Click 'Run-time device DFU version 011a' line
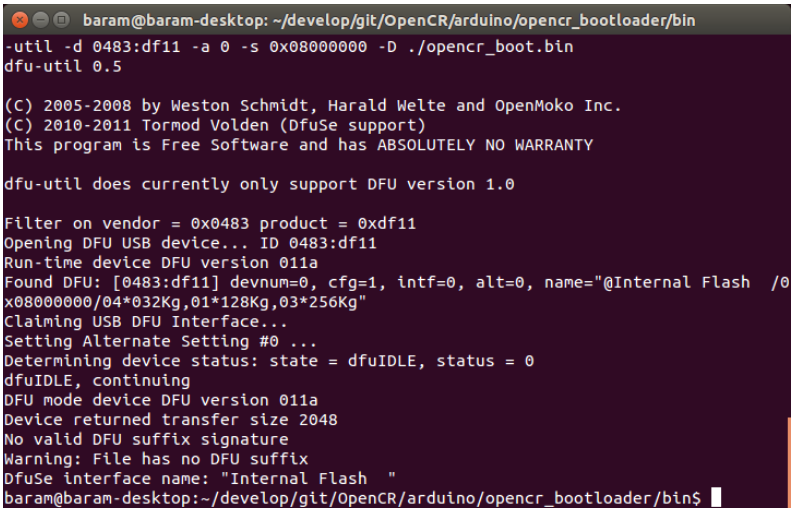 [x=161, y=263]
